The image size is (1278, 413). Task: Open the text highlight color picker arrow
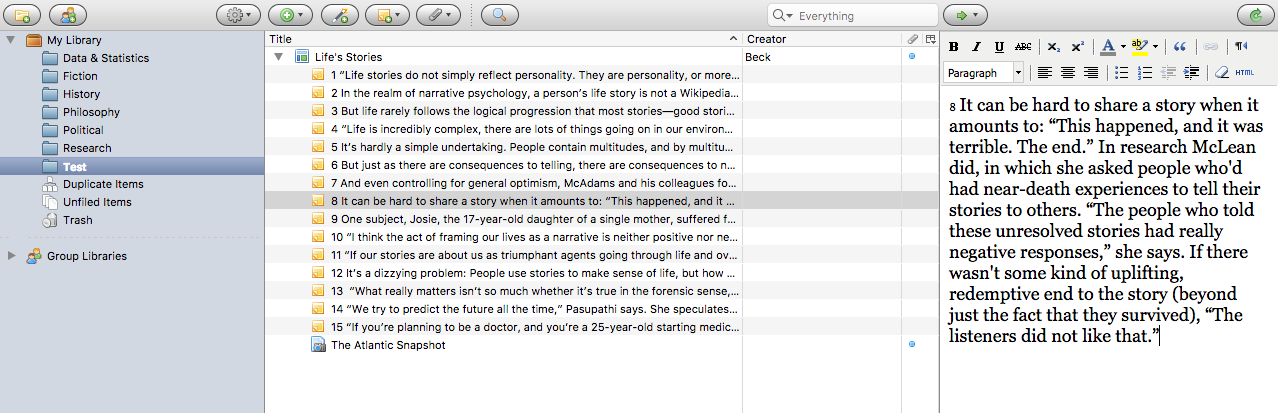coord(1156,46)
